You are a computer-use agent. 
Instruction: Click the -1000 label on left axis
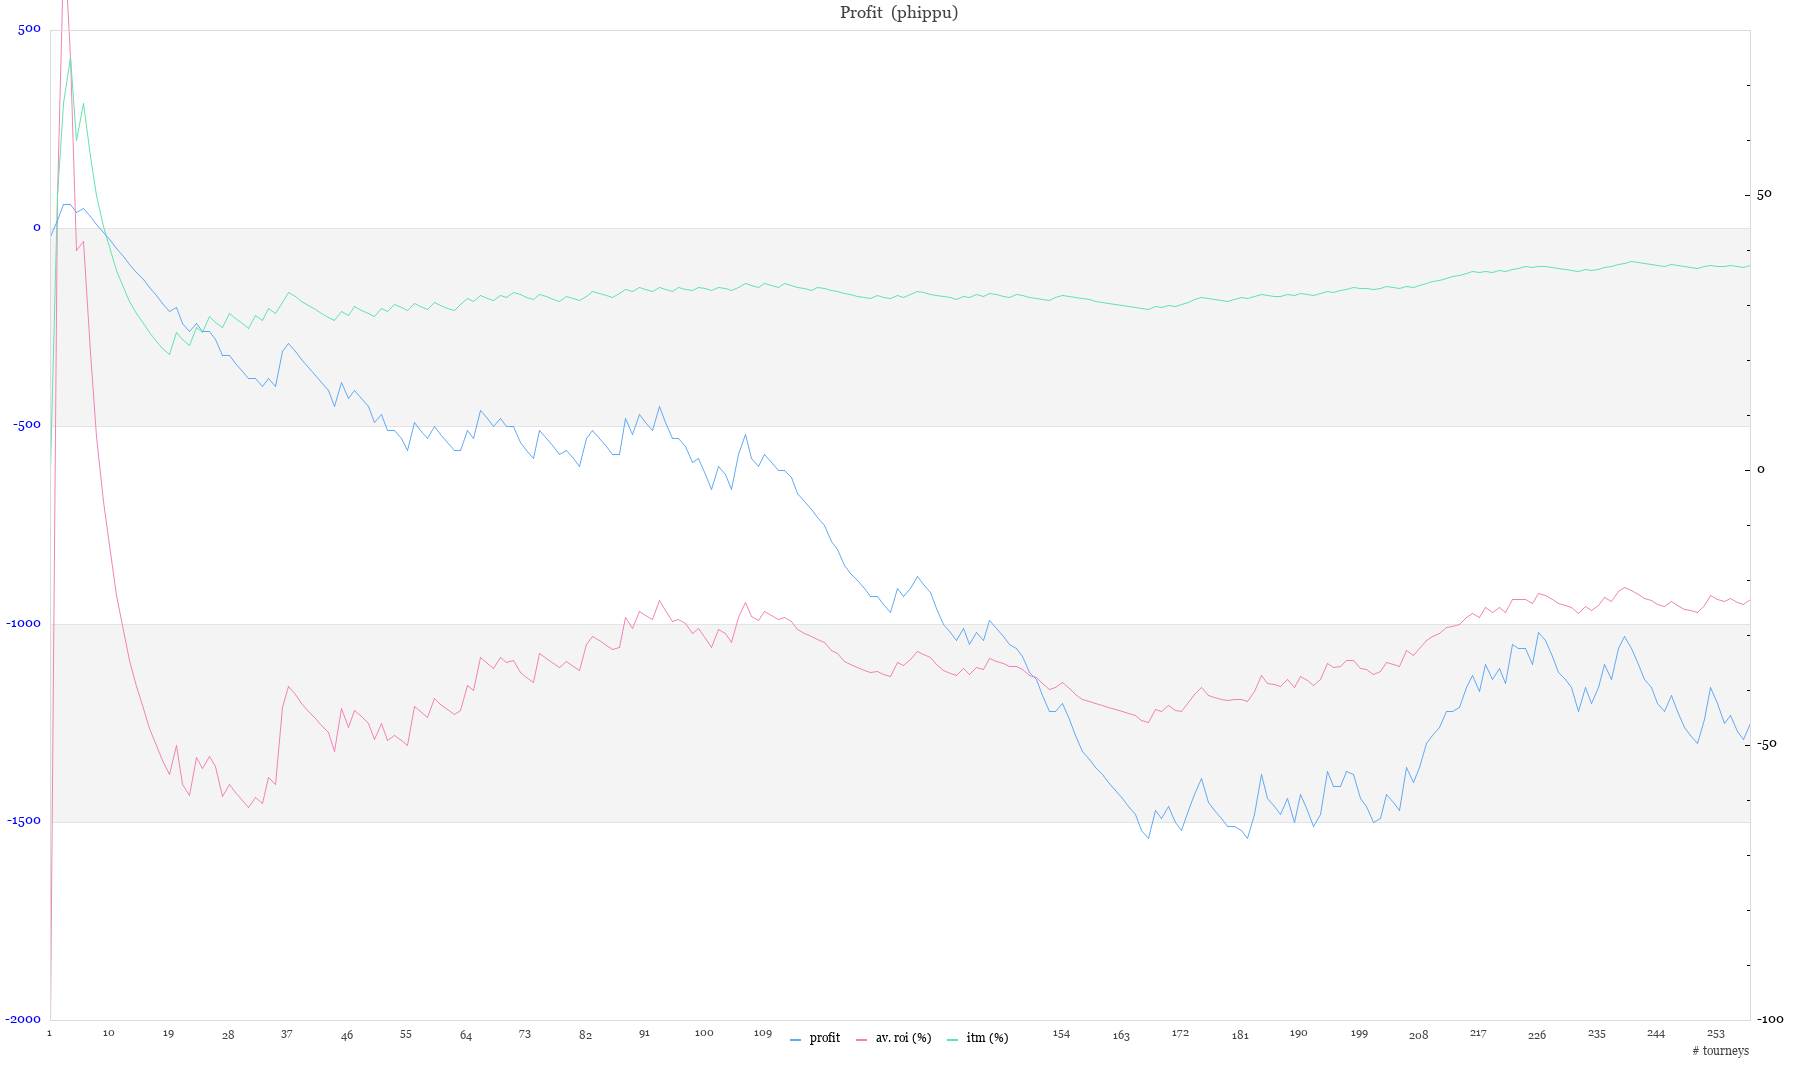[24, 623]
